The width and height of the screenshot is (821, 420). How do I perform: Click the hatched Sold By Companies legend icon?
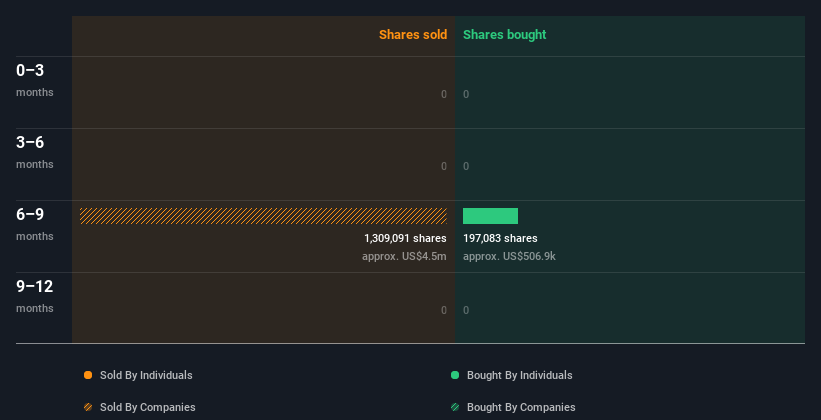coord(88,407)
